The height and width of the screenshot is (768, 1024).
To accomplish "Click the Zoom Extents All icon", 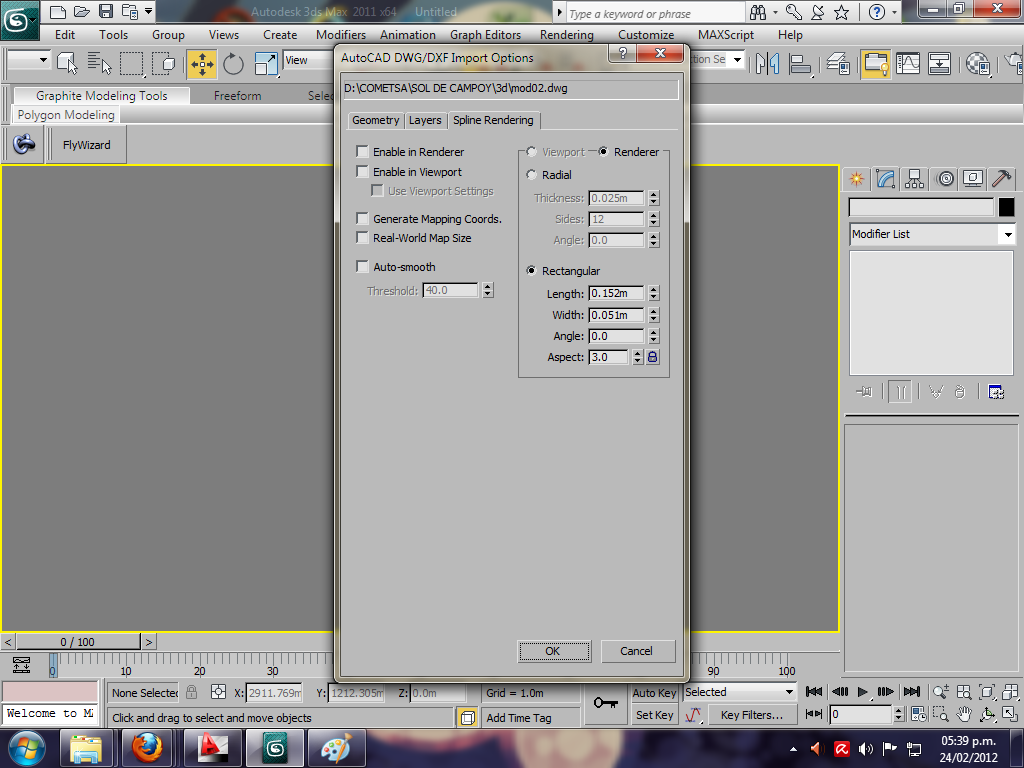I will (x=1010, y=692).
